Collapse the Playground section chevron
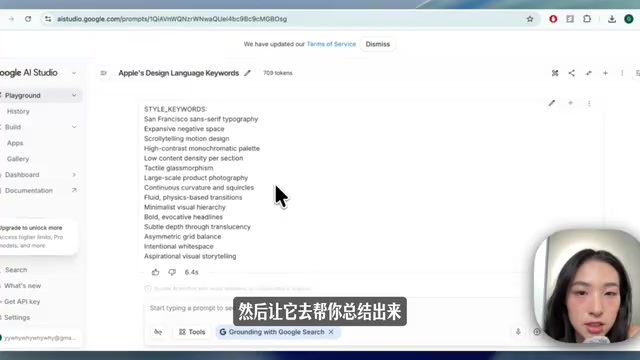Screen dimensions: 640x360 [74, 96]
